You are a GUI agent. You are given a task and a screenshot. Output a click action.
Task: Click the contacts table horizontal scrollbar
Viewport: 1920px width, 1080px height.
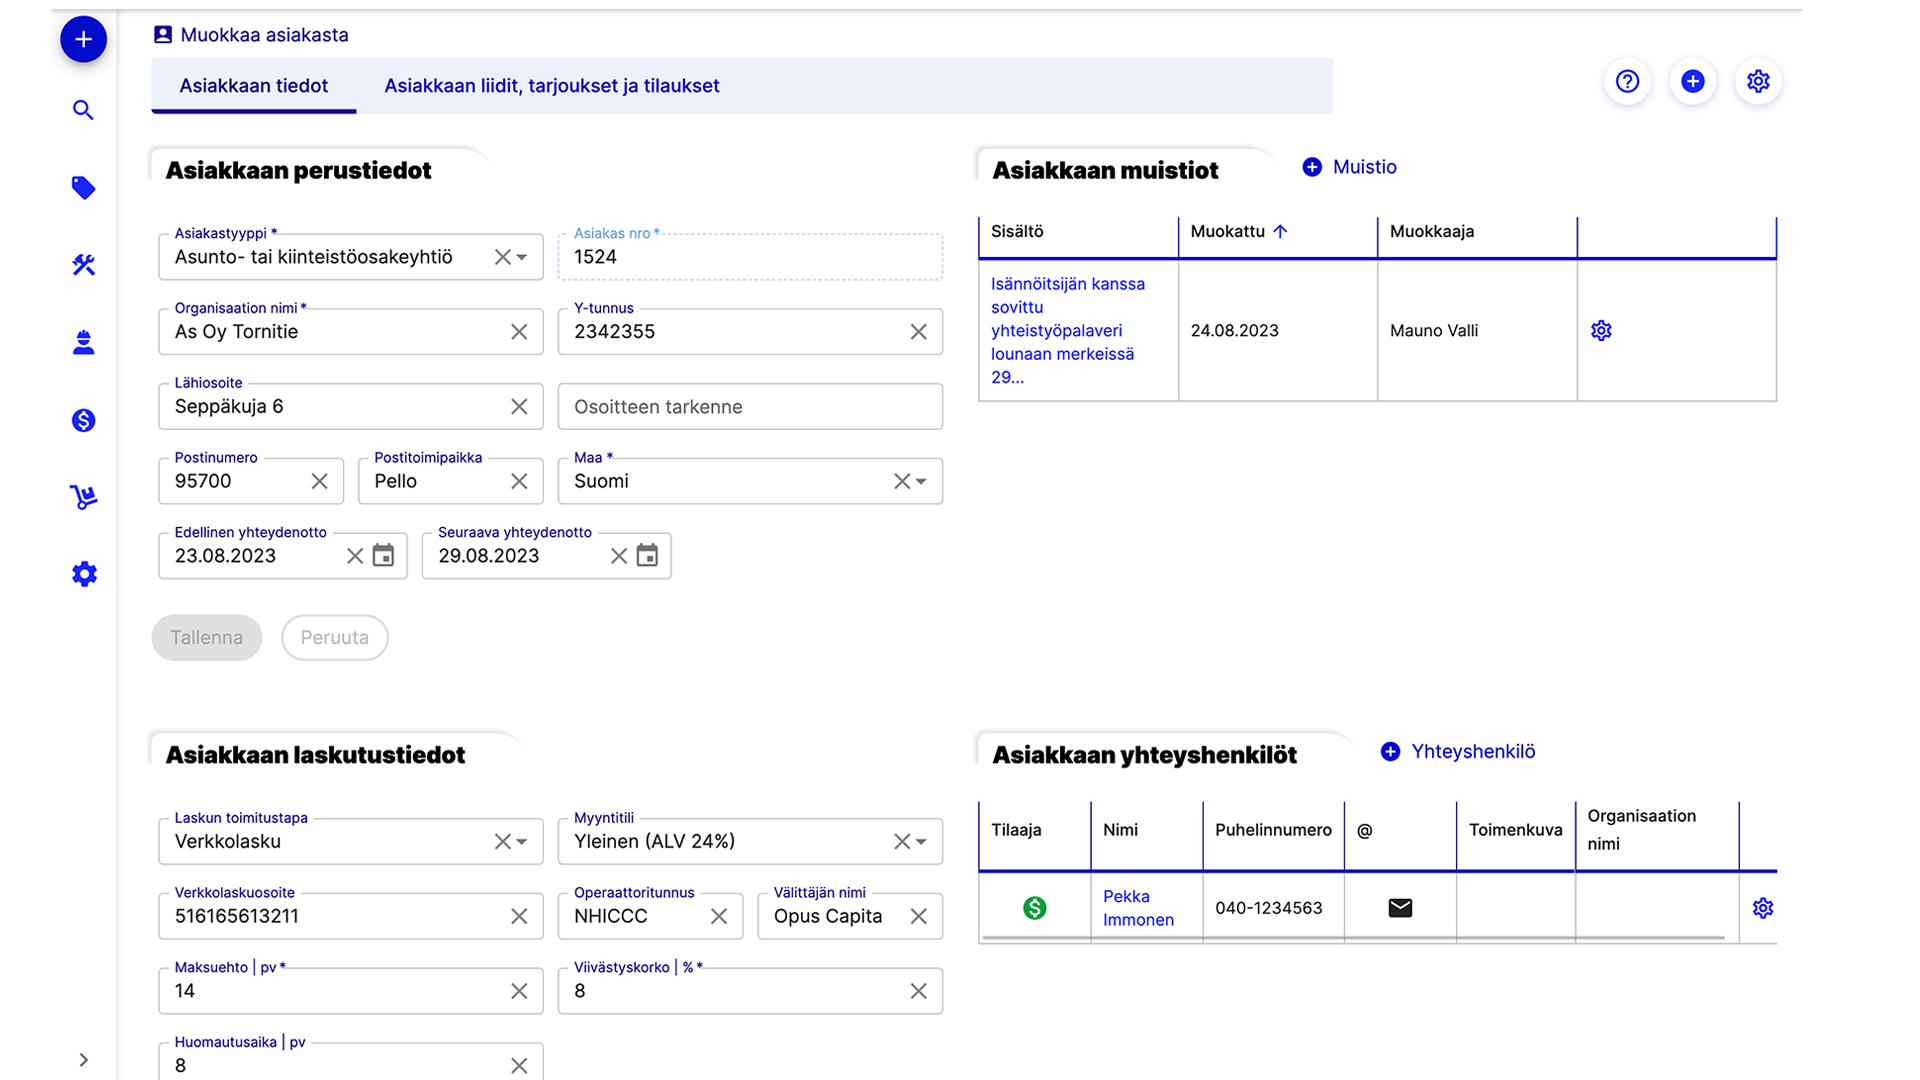tap(1354, 938)
